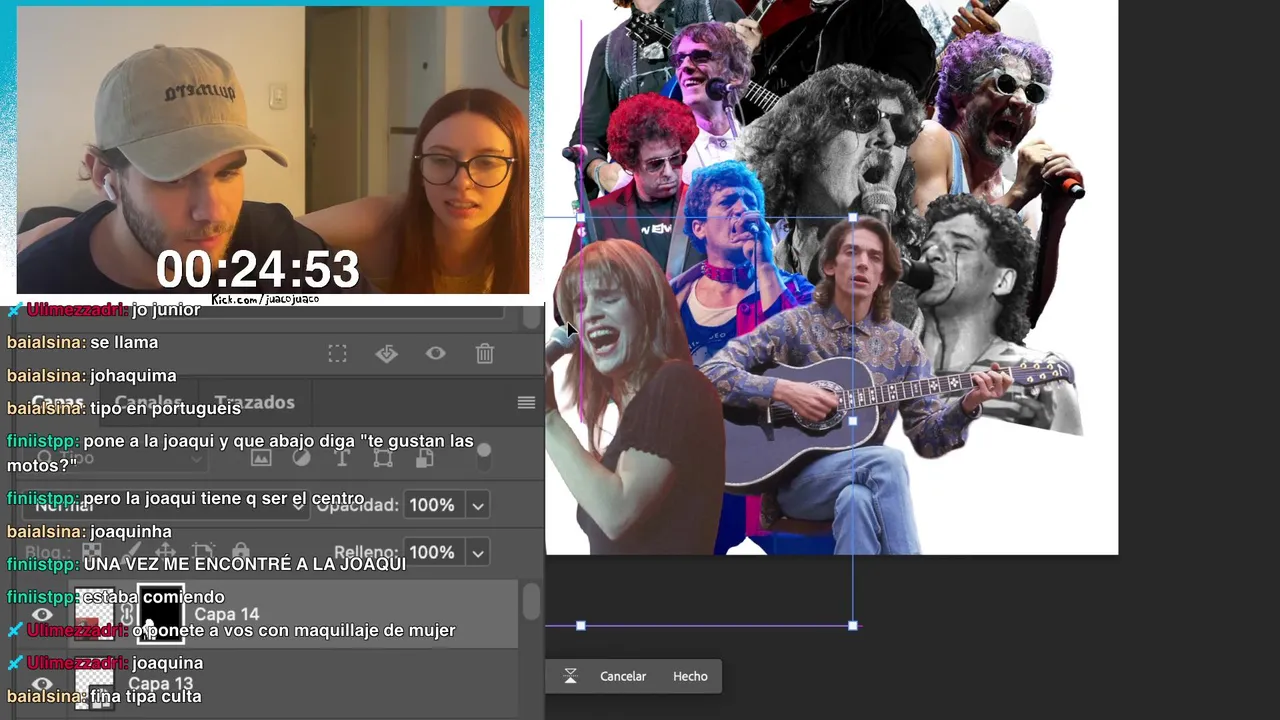Image resolution: width=1280 pixels, height=720 pixels.
Task: Hide the Capa 13 layer
Action: click(x=42, y=685)
